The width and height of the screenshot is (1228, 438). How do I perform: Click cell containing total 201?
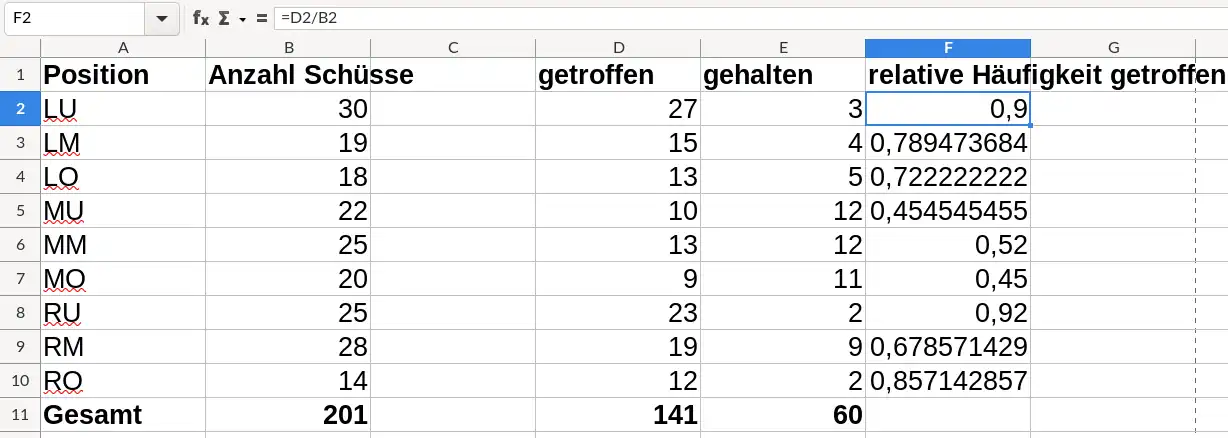(x=288, y=415)
